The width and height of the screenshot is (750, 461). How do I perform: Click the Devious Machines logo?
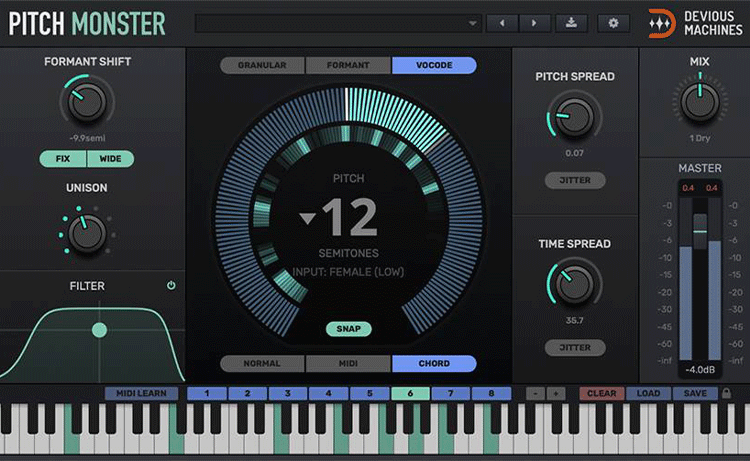click(695, 23)
